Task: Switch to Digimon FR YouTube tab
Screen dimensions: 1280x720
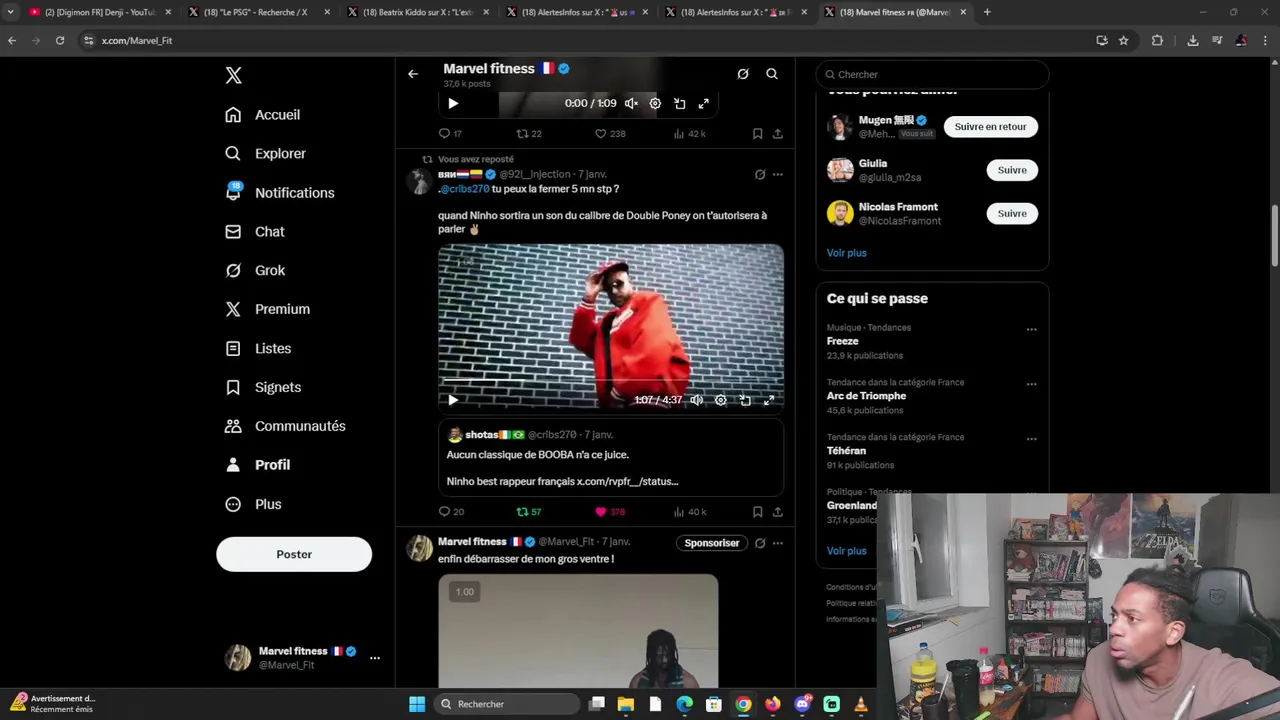Action: (100, 12)
